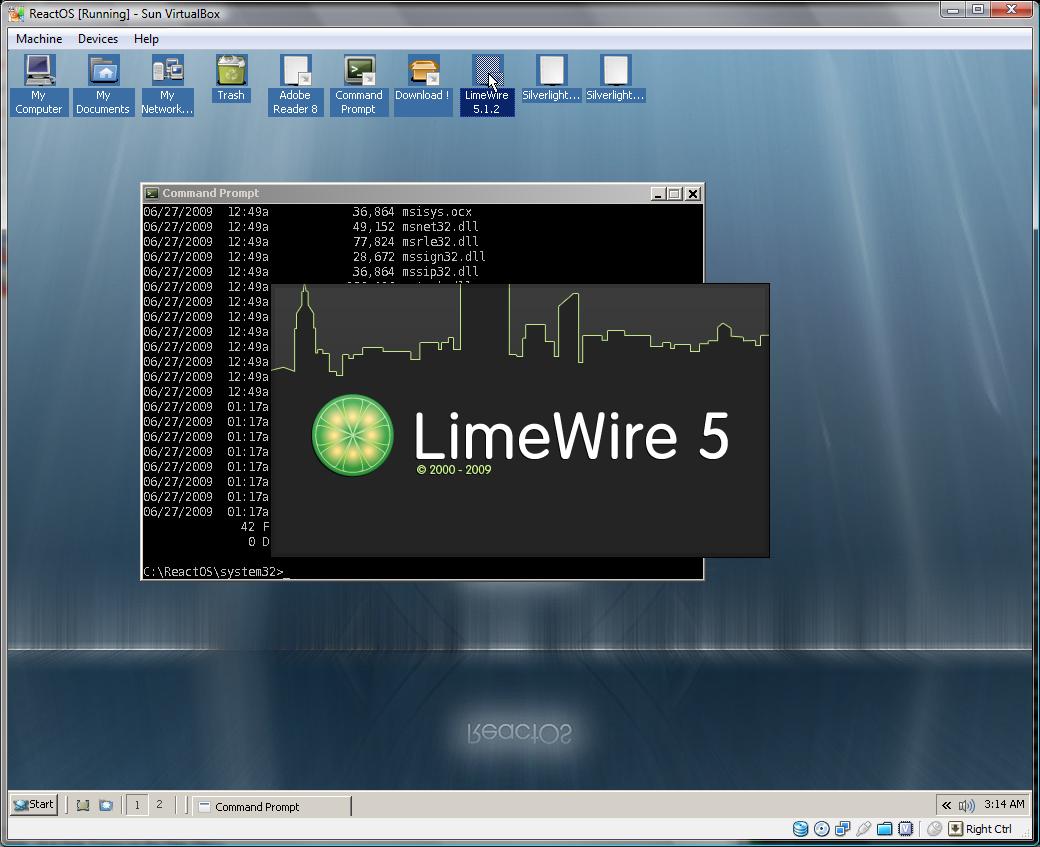Image resolution: width=1040 pixels, height=847 pixels.
Task: Select the Trash desktop icon
Action: point(231,78)
